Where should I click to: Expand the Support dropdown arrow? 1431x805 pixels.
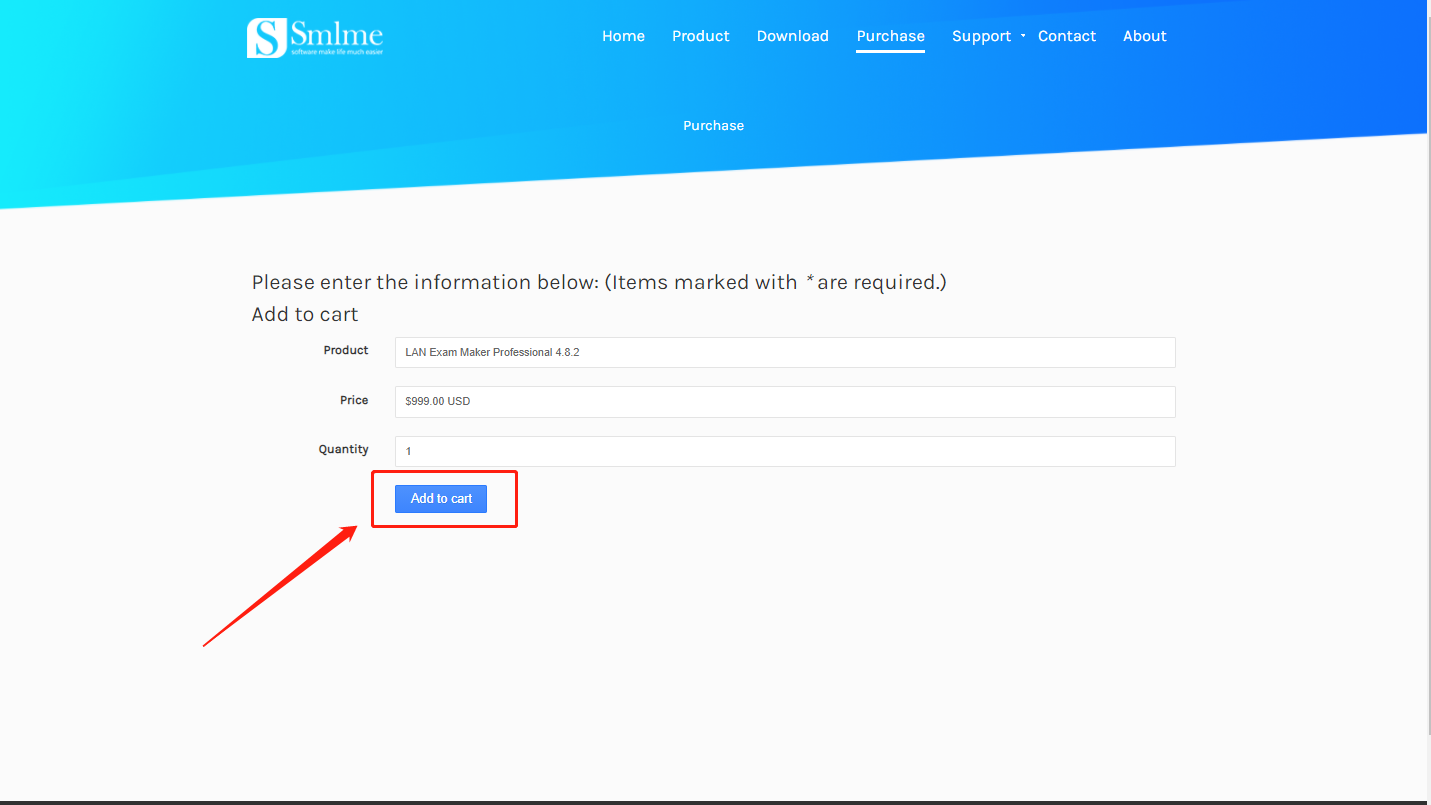pos(1023,36)
